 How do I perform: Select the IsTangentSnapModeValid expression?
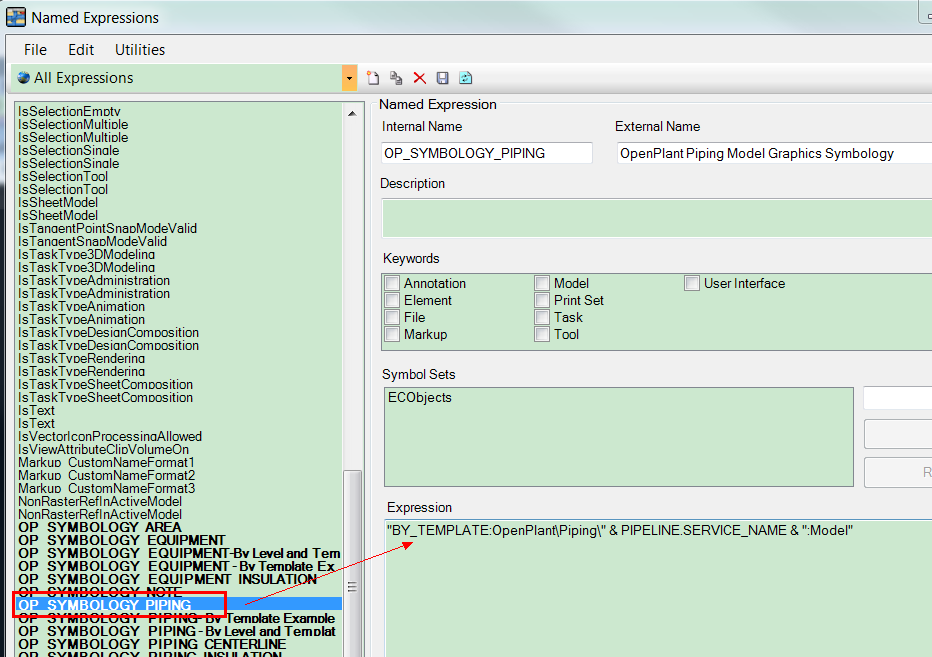[93, 241]
